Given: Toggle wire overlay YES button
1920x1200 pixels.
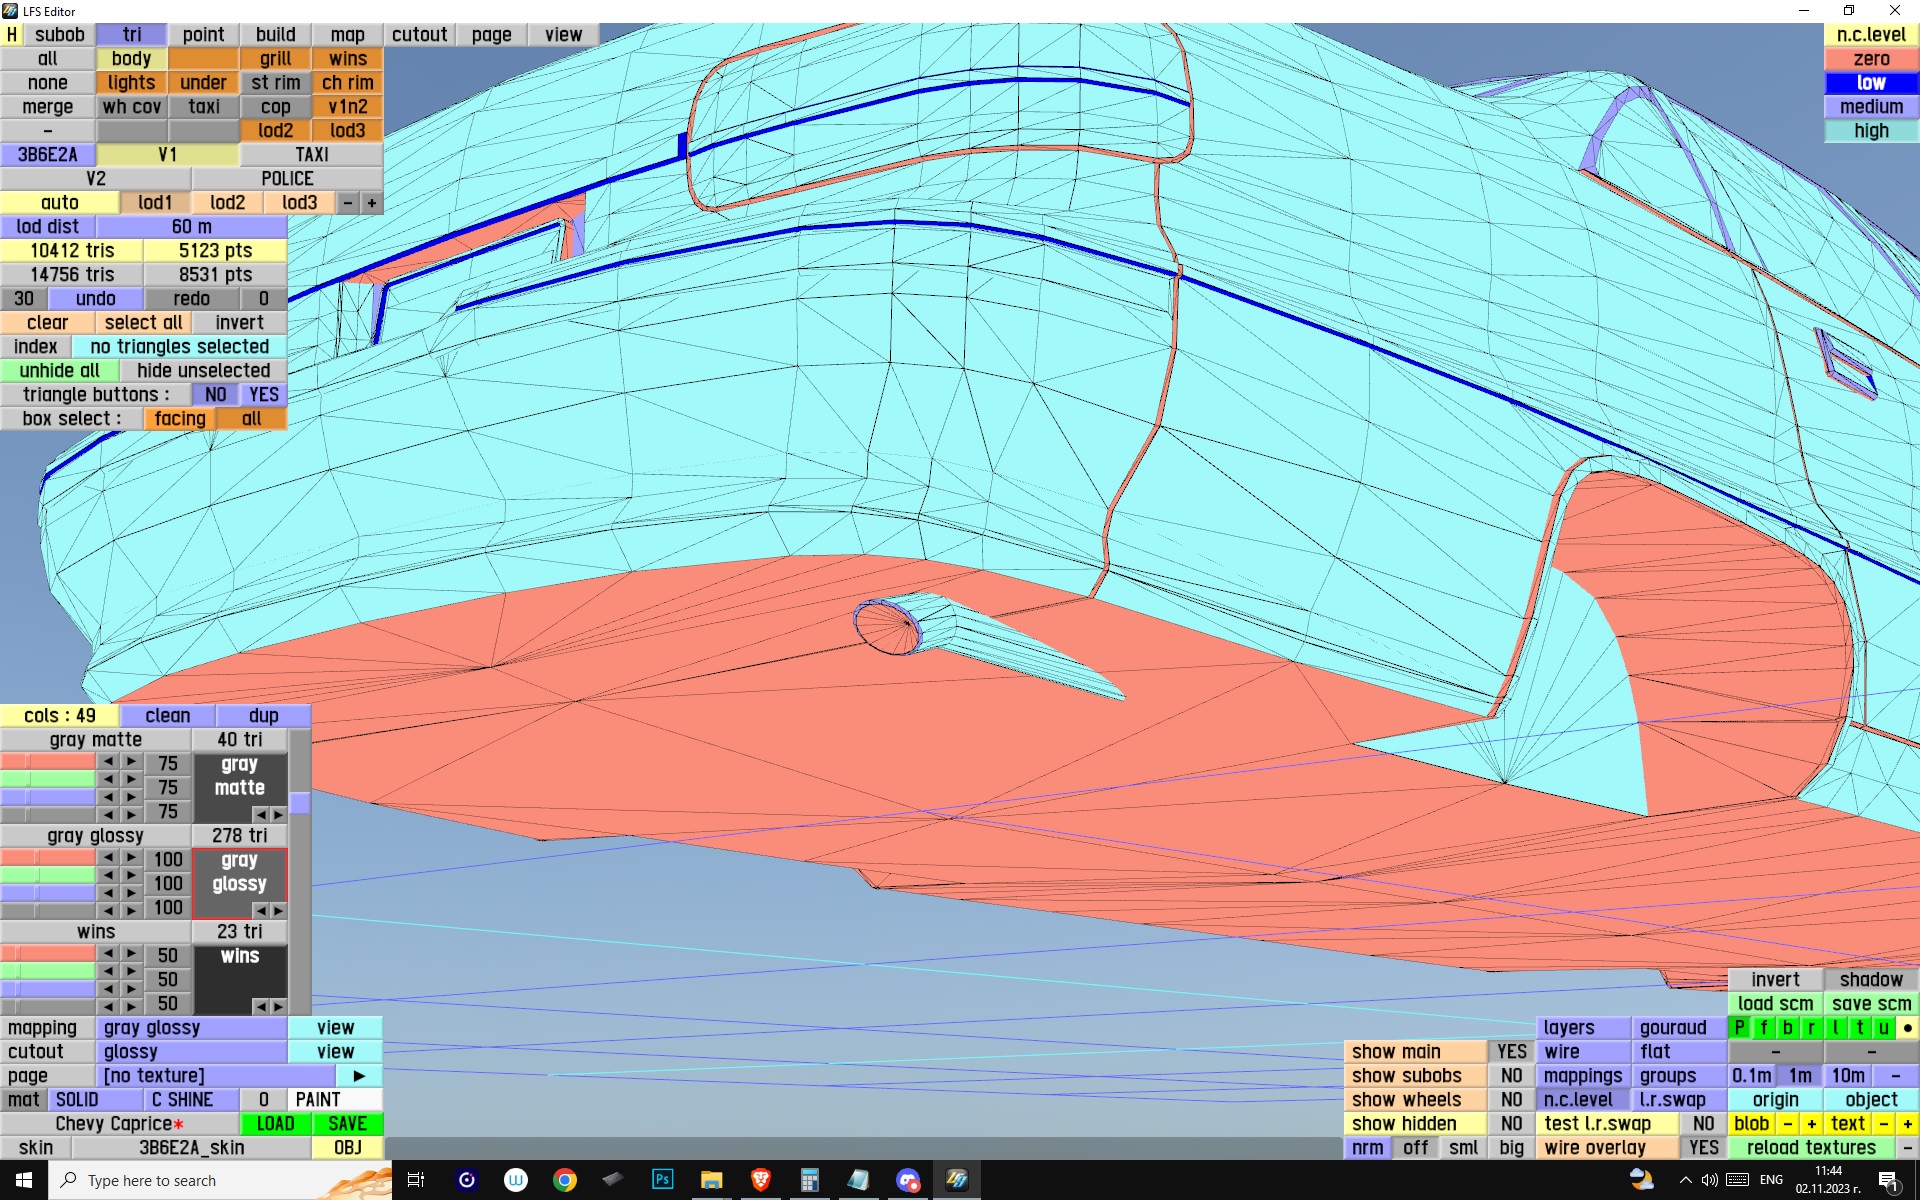Looking at the screenshot, I should pyautogui.click(x=1703, y=1148).
